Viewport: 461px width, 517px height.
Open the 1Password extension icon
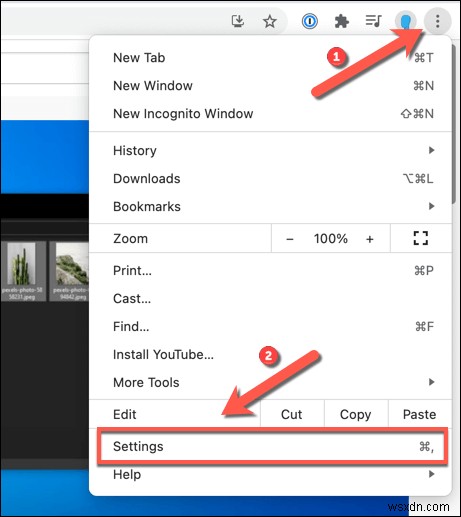pos(309,22)
